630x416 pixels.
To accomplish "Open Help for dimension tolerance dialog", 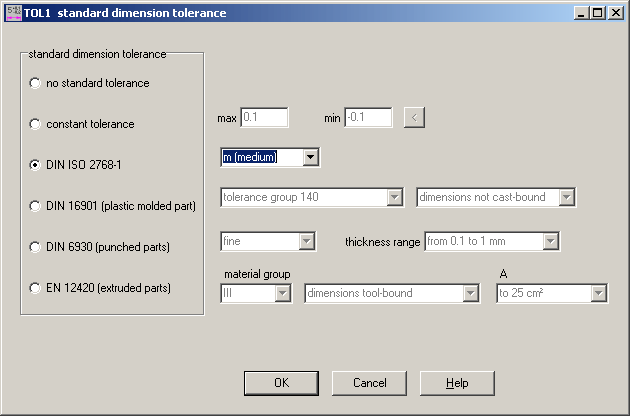I will tap(457, 383).
